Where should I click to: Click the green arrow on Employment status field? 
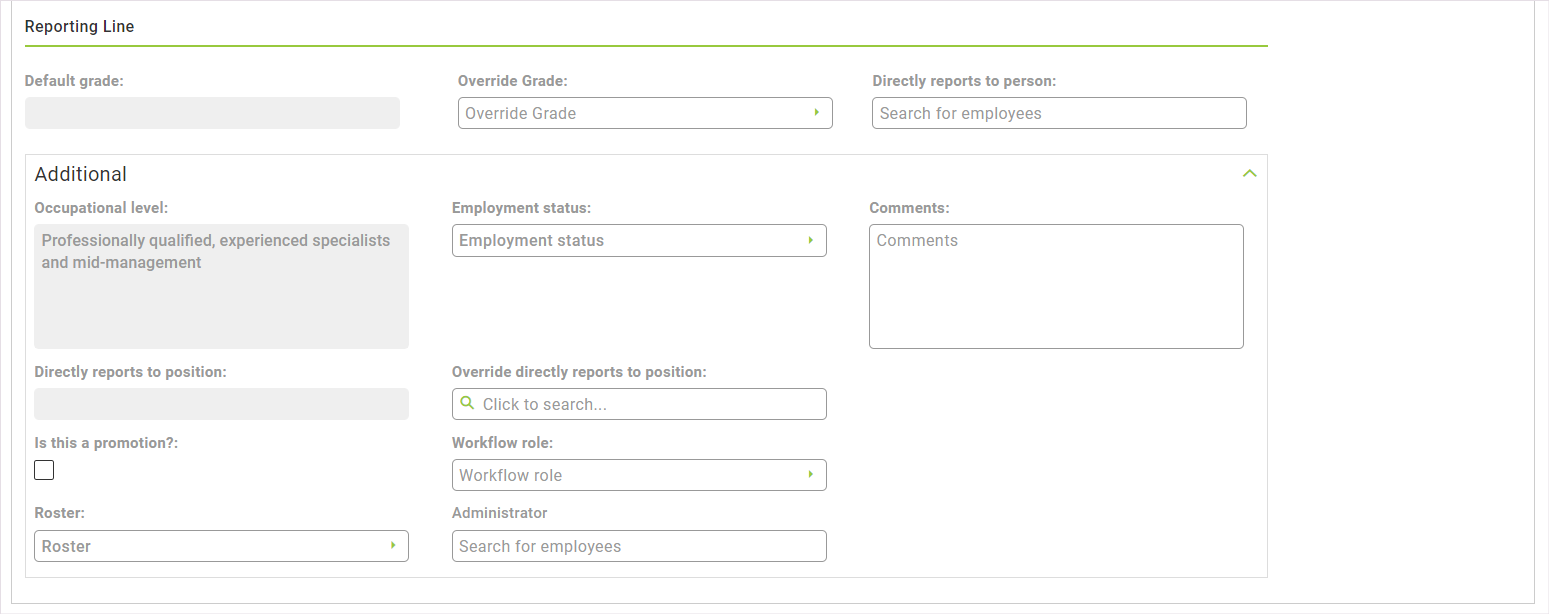[x=810, y=240]
